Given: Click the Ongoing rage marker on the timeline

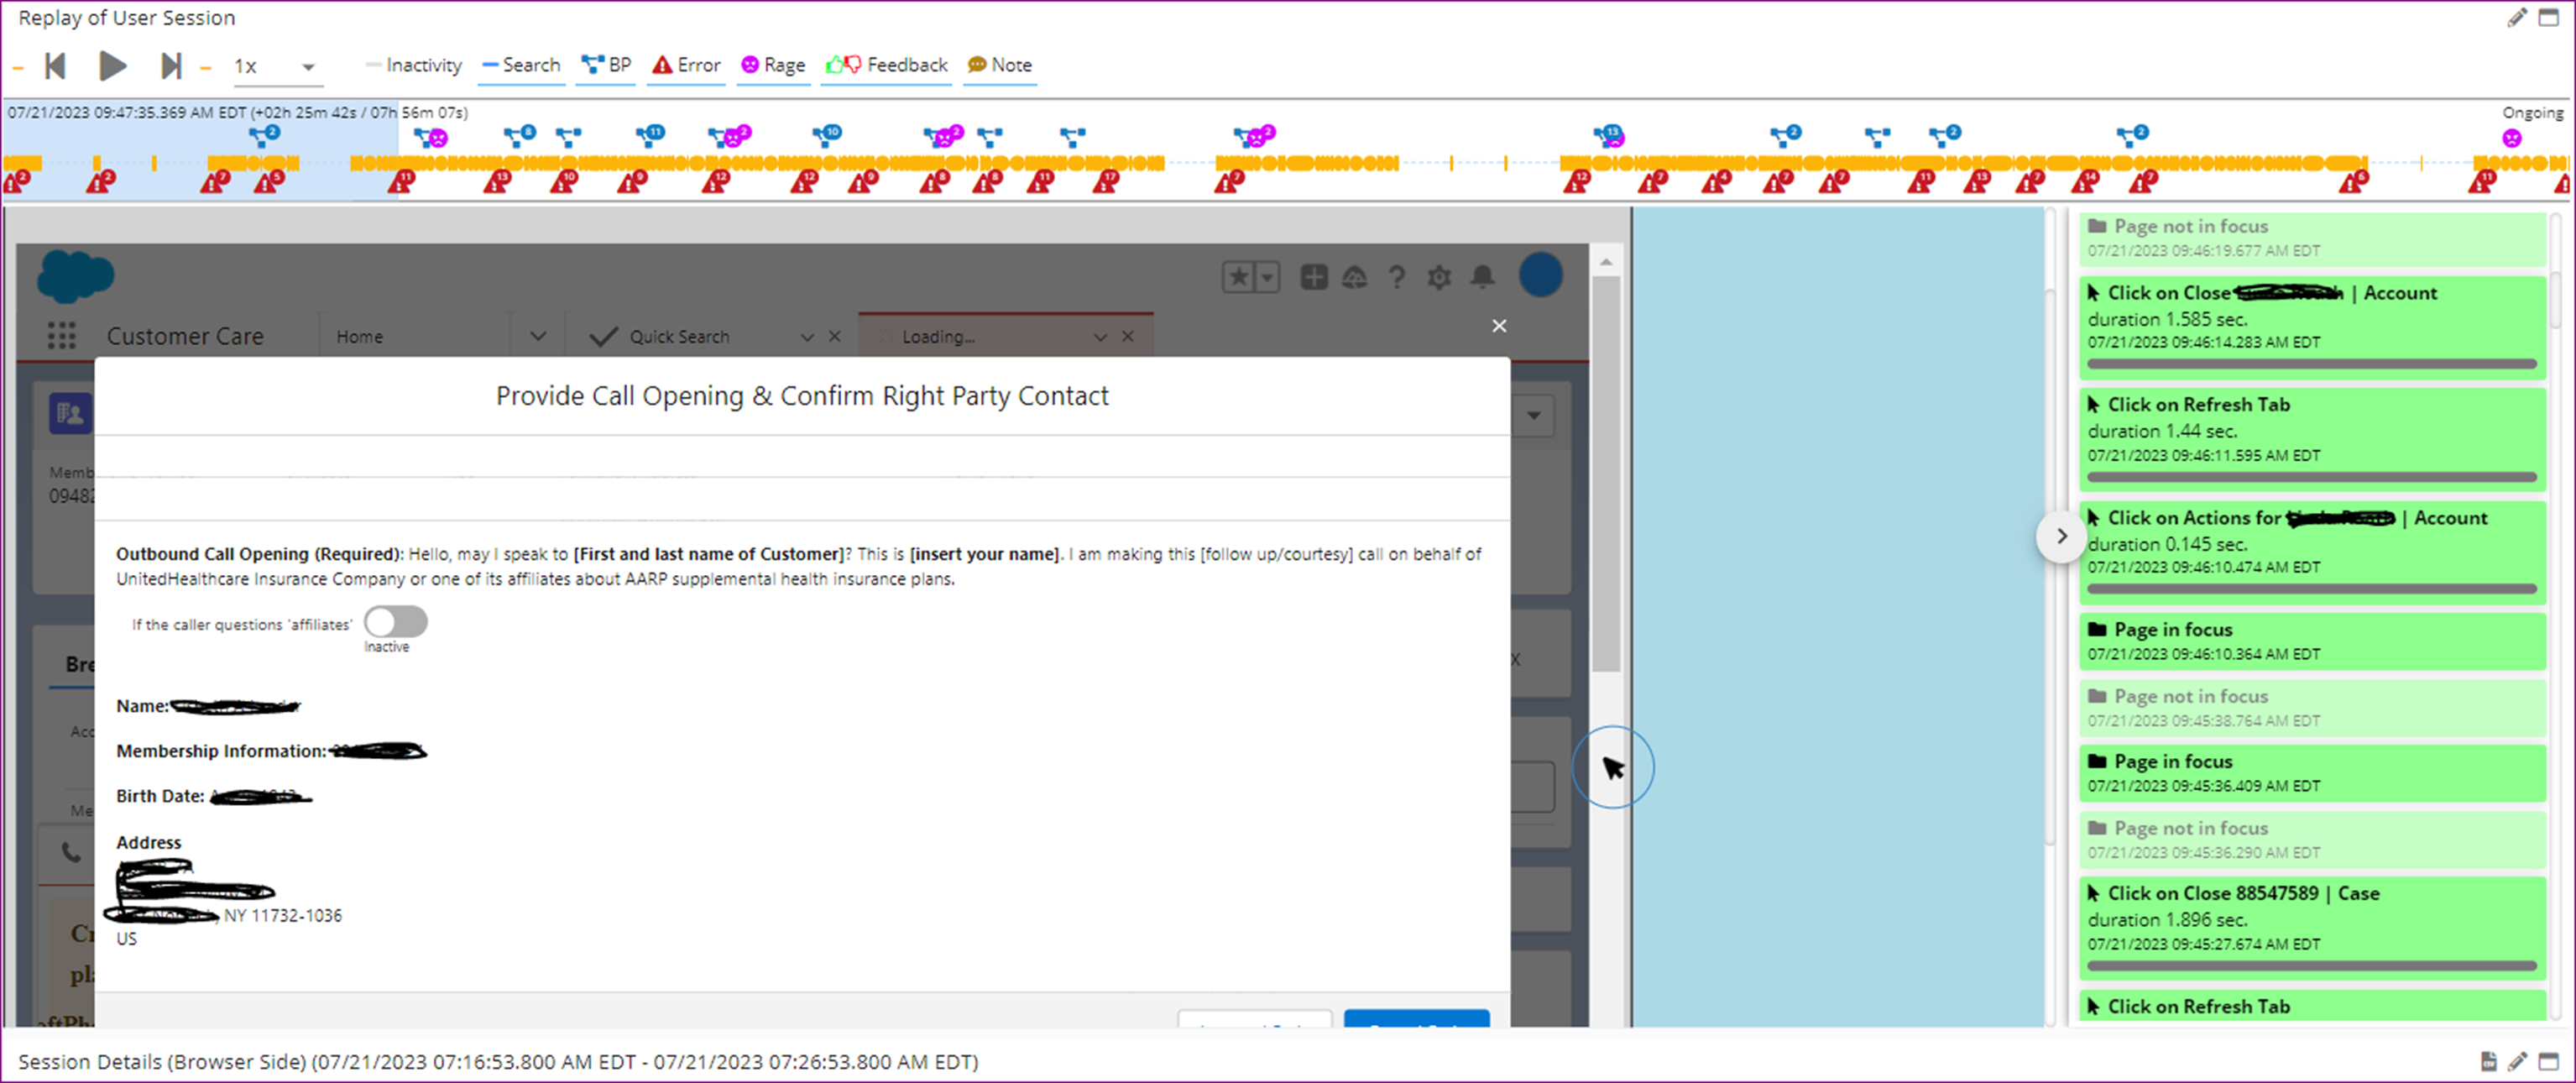Looking at the screenshot, I should click(2511, 139).
